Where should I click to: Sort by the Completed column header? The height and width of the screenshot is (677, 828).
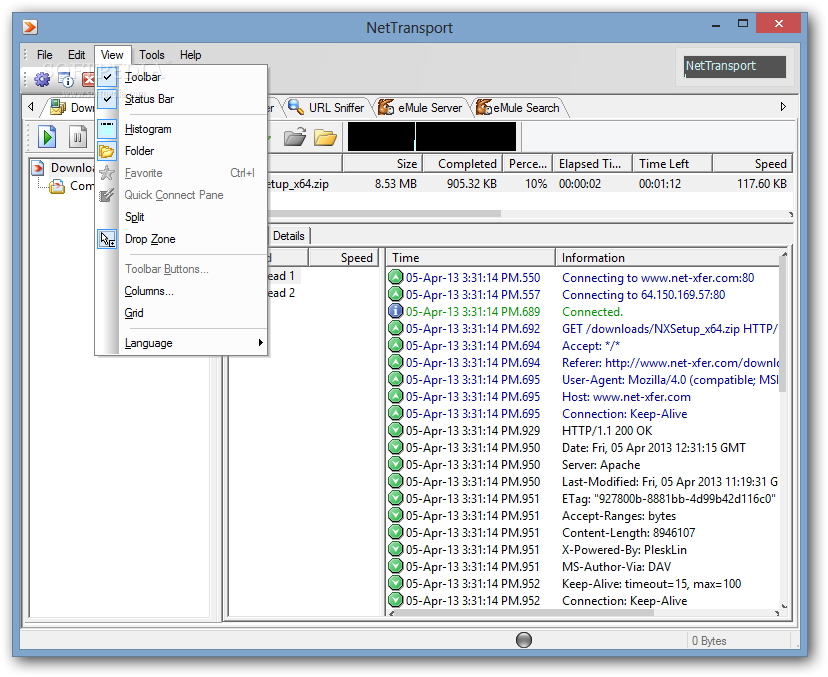462,164
